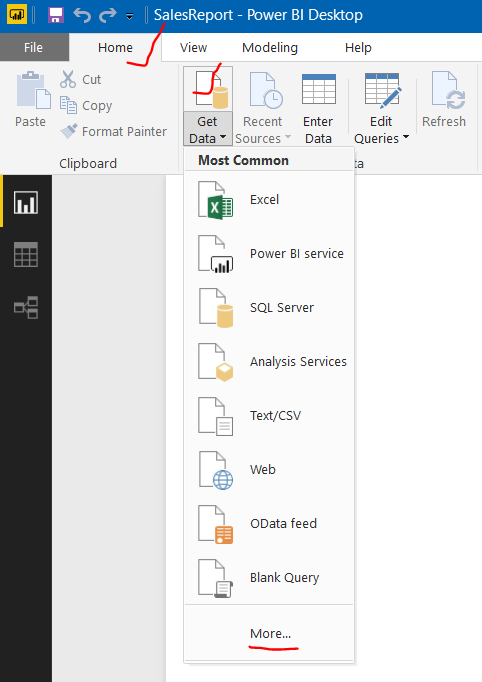Image resolution: width=482 pixels, height=682 pixels.
Task: Click the Cut scissors icon
Action: (68, 79)
